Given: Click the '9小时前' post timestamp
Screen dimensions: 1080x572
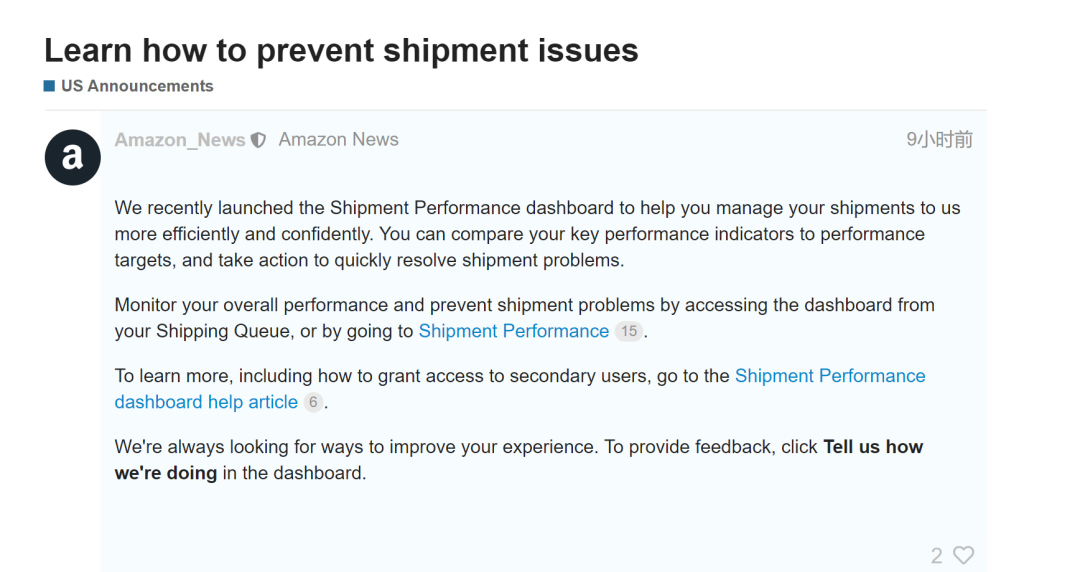Looking at the screenshot, I should click(x=939, y=140).
